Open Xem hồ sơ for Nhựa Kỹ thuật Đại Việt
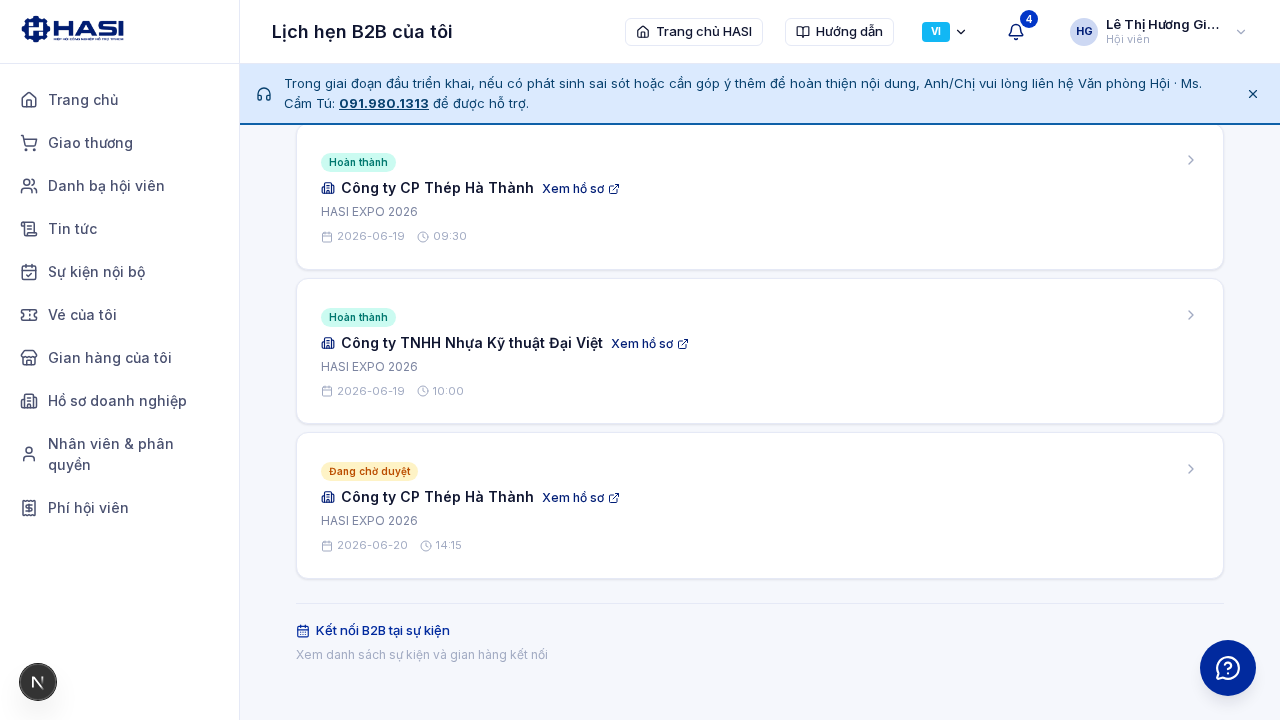The image size is (1280, 720). tap(650, 344)
